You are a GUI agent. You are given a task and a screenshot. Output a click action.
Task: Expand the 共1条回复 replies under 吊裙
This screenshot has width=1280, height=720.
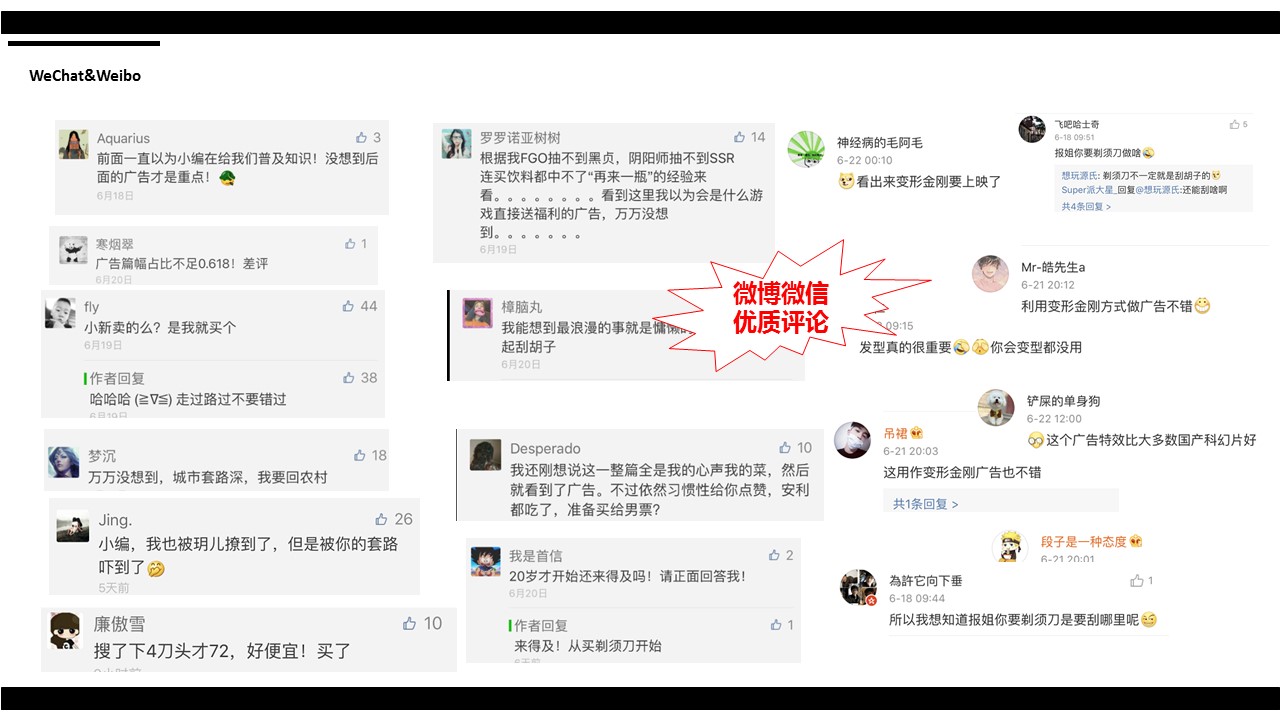pos(925,504)
